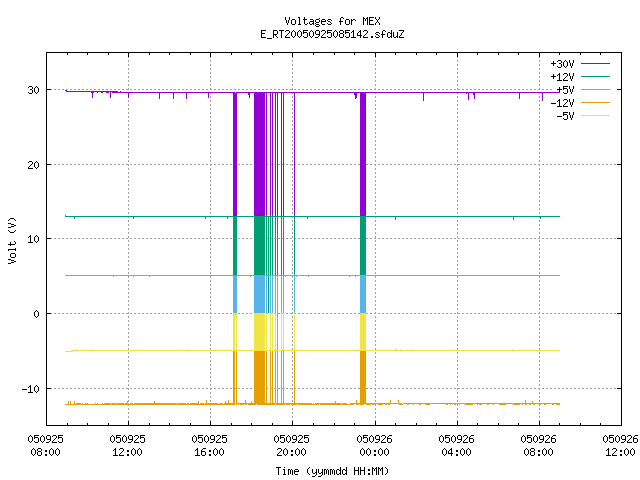The width and height of the screenshot is (640, 480).
Task: Click the -5V legend label
Action: (x=565, y=116)
